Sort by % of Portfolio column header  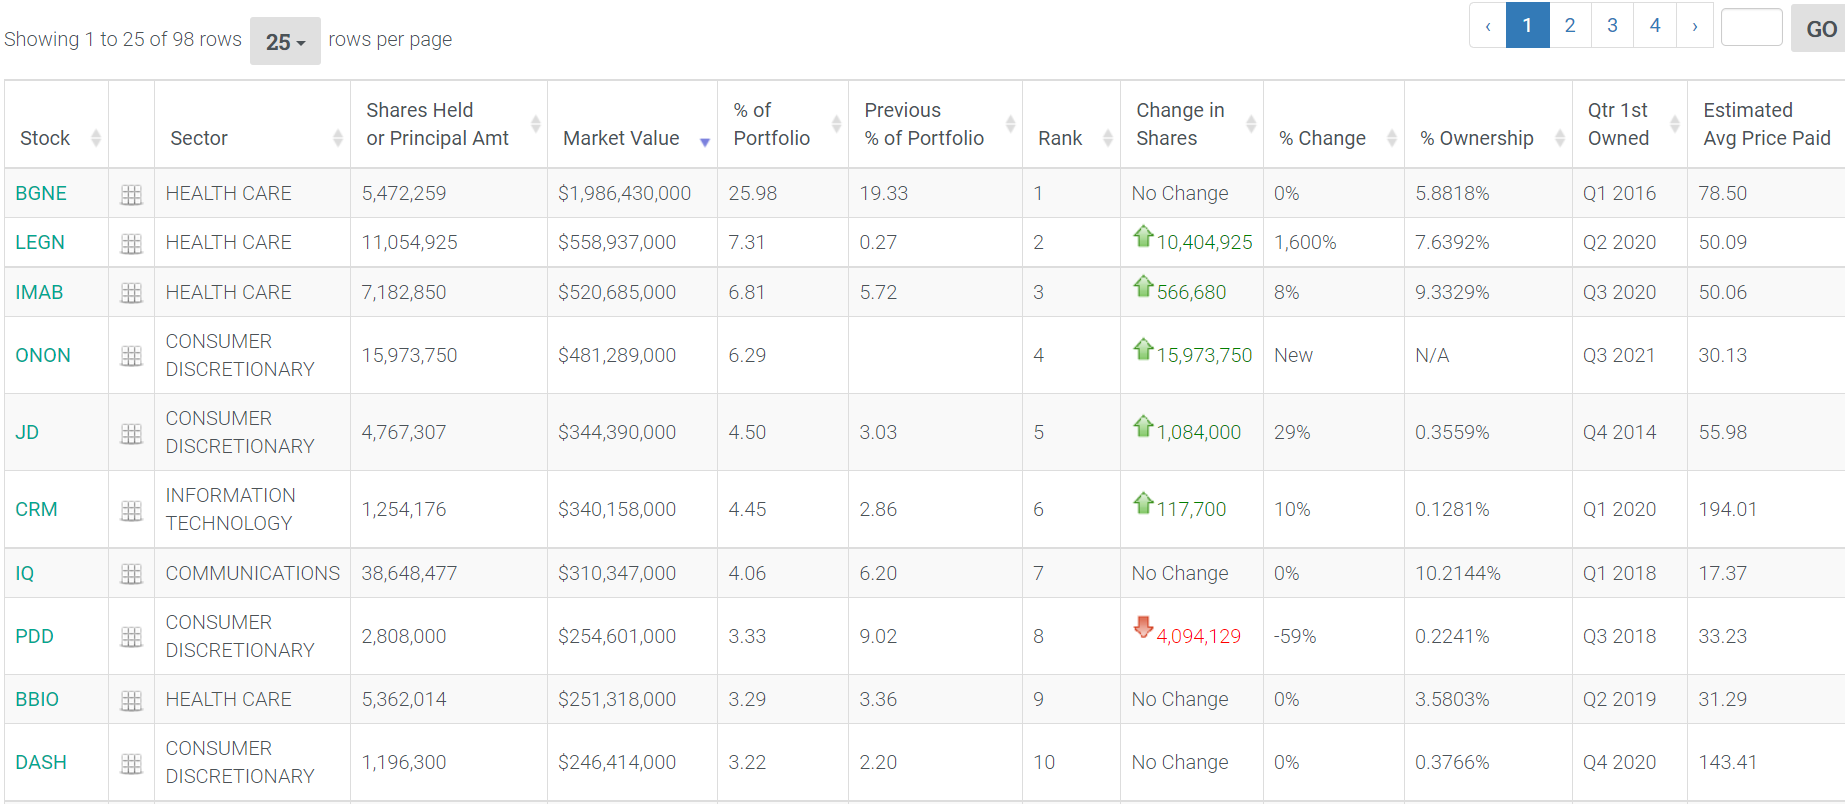tap(771, 124)
